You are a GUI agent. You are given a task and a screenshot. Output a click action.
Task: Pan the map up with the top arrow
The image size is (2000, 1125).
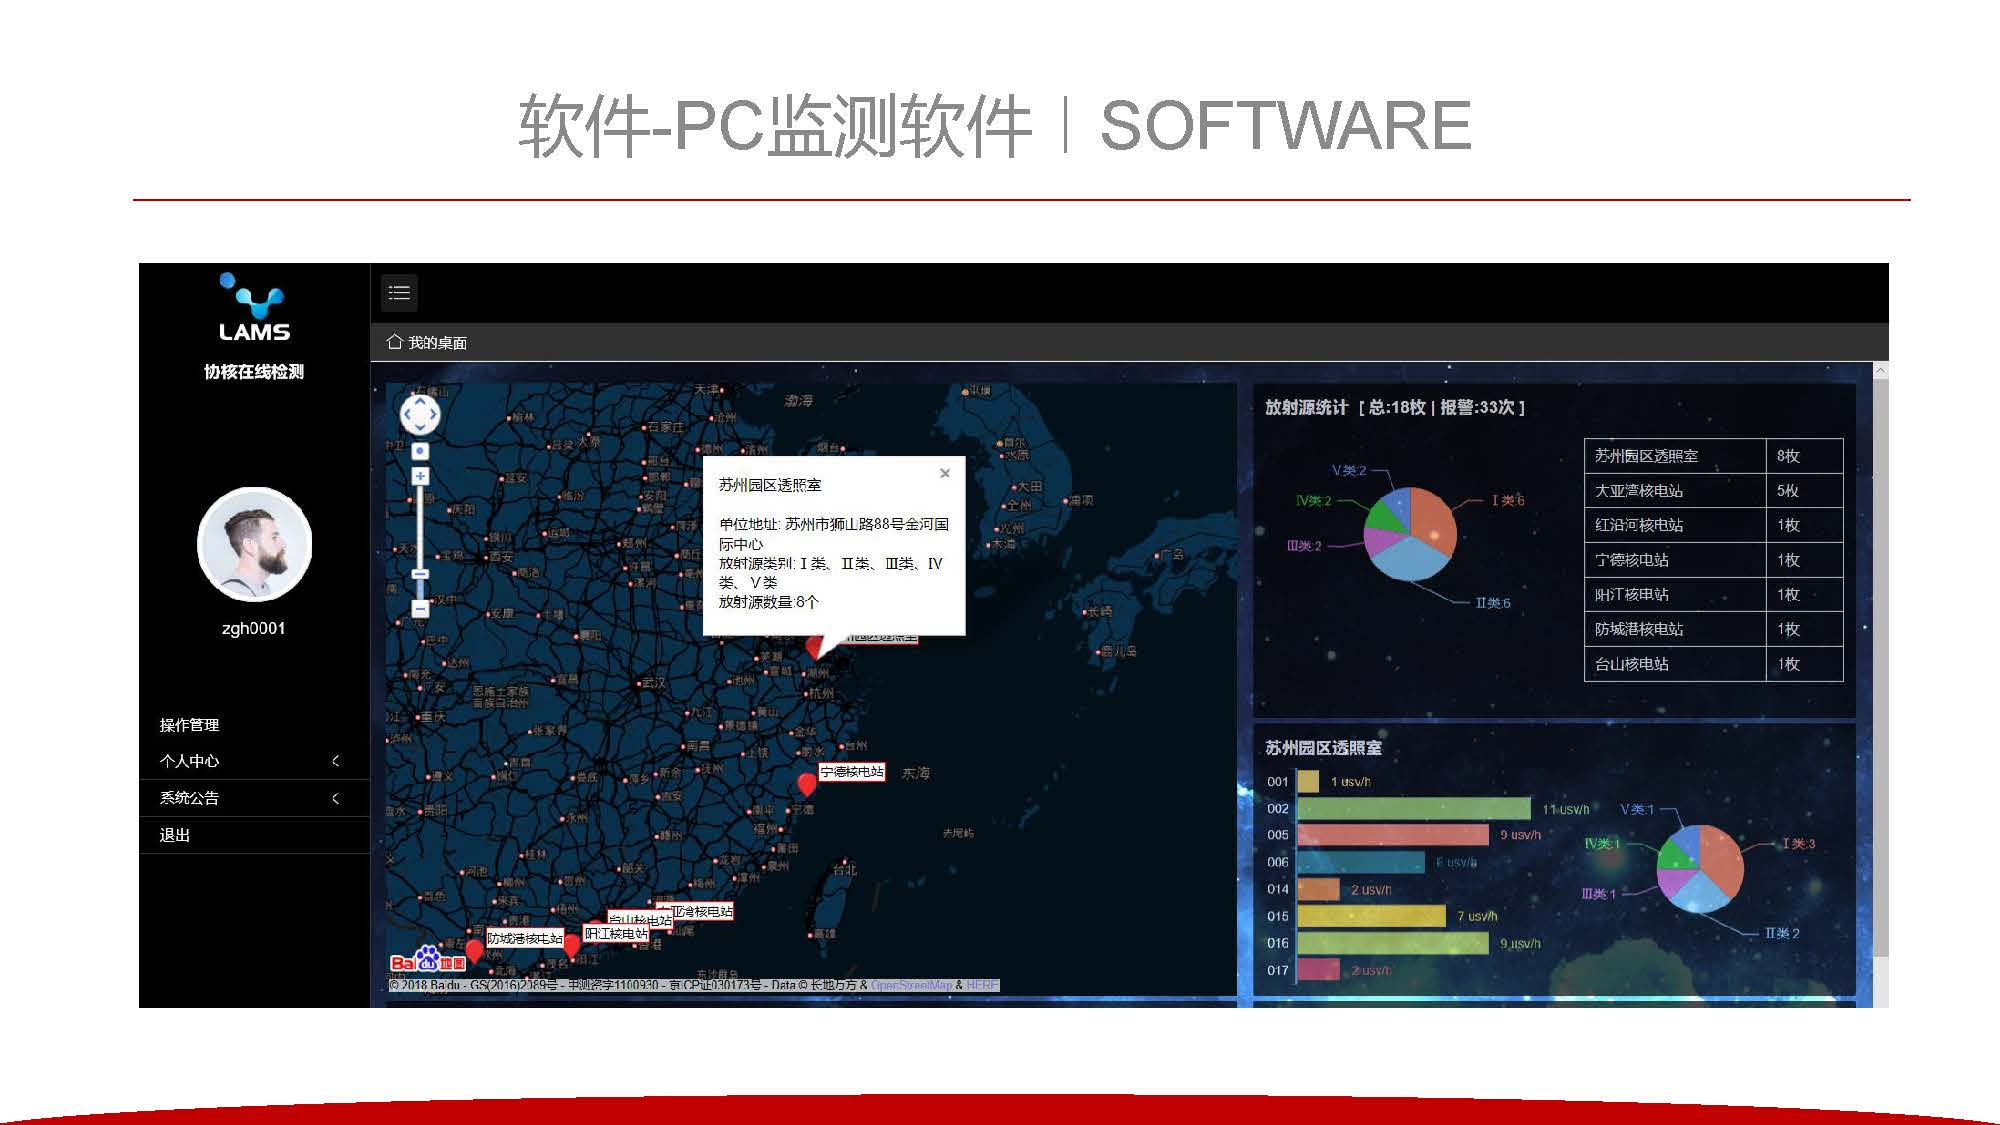(x=420, y=401)
